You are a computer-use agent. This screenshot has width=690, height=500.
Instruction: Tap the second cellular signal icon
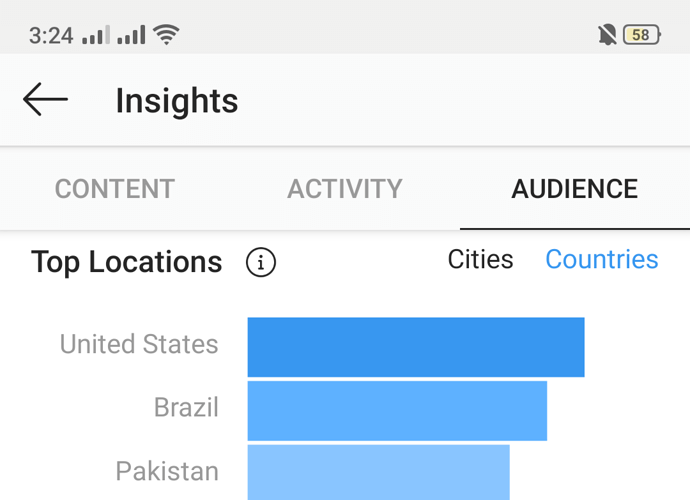pos(131,35)
